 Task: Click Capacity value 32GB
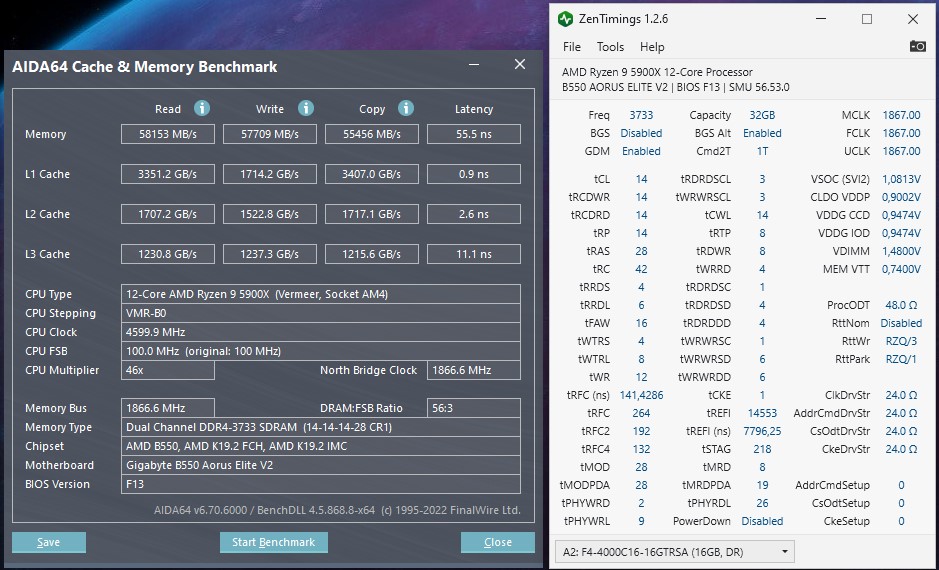(762, 115)
